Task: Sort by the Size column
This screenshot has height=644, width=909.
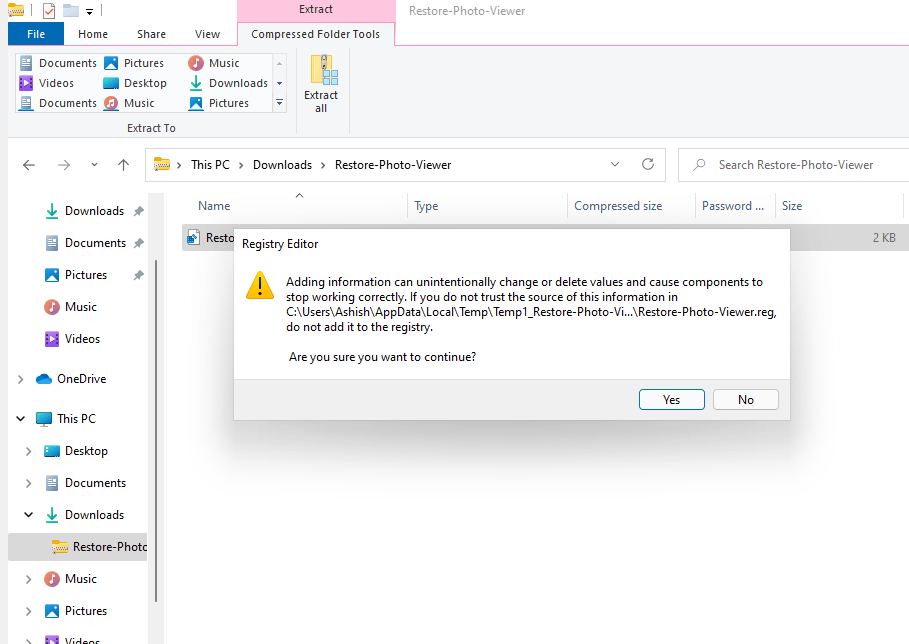Action: coord(792,206)
